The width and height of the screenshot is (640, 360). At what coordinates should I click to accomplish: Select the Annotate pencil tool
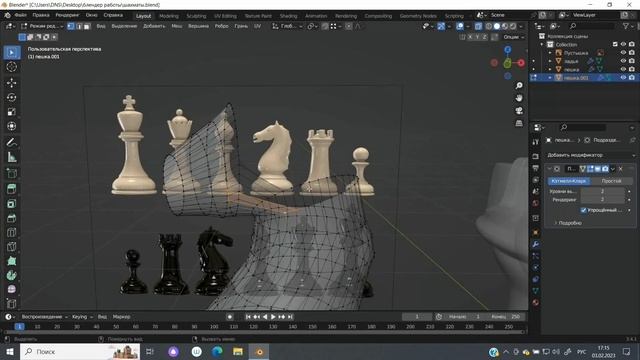click(x=11, y=142)
